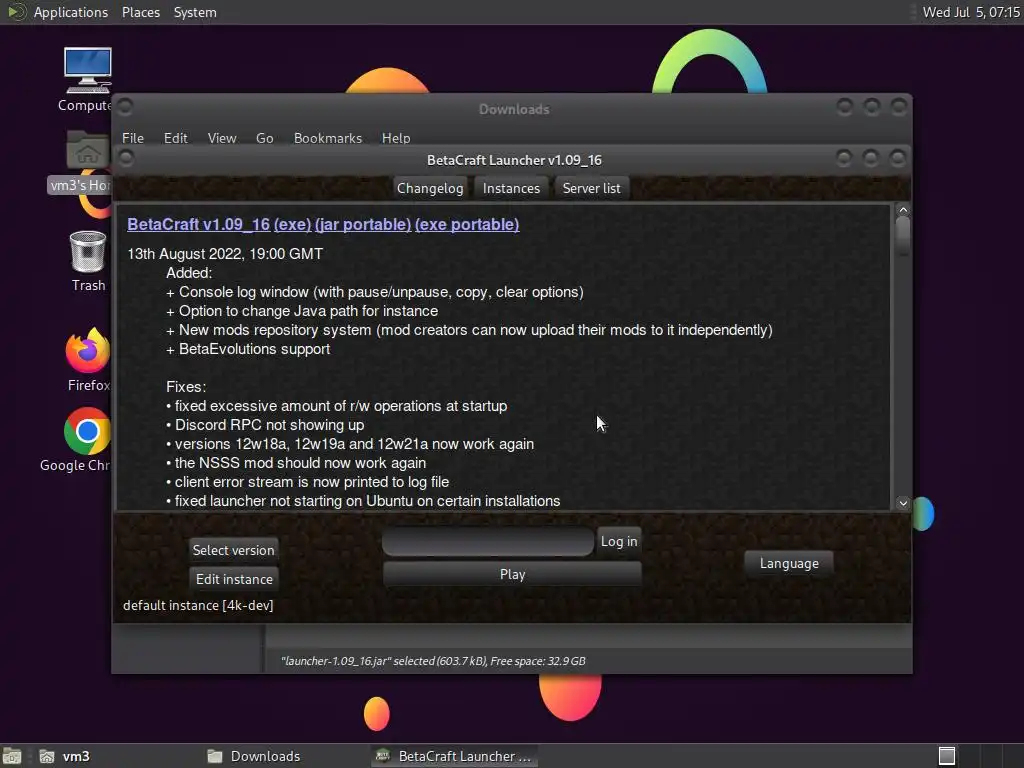
Task: Click the (exe) download link
Action: coord(293,224)
